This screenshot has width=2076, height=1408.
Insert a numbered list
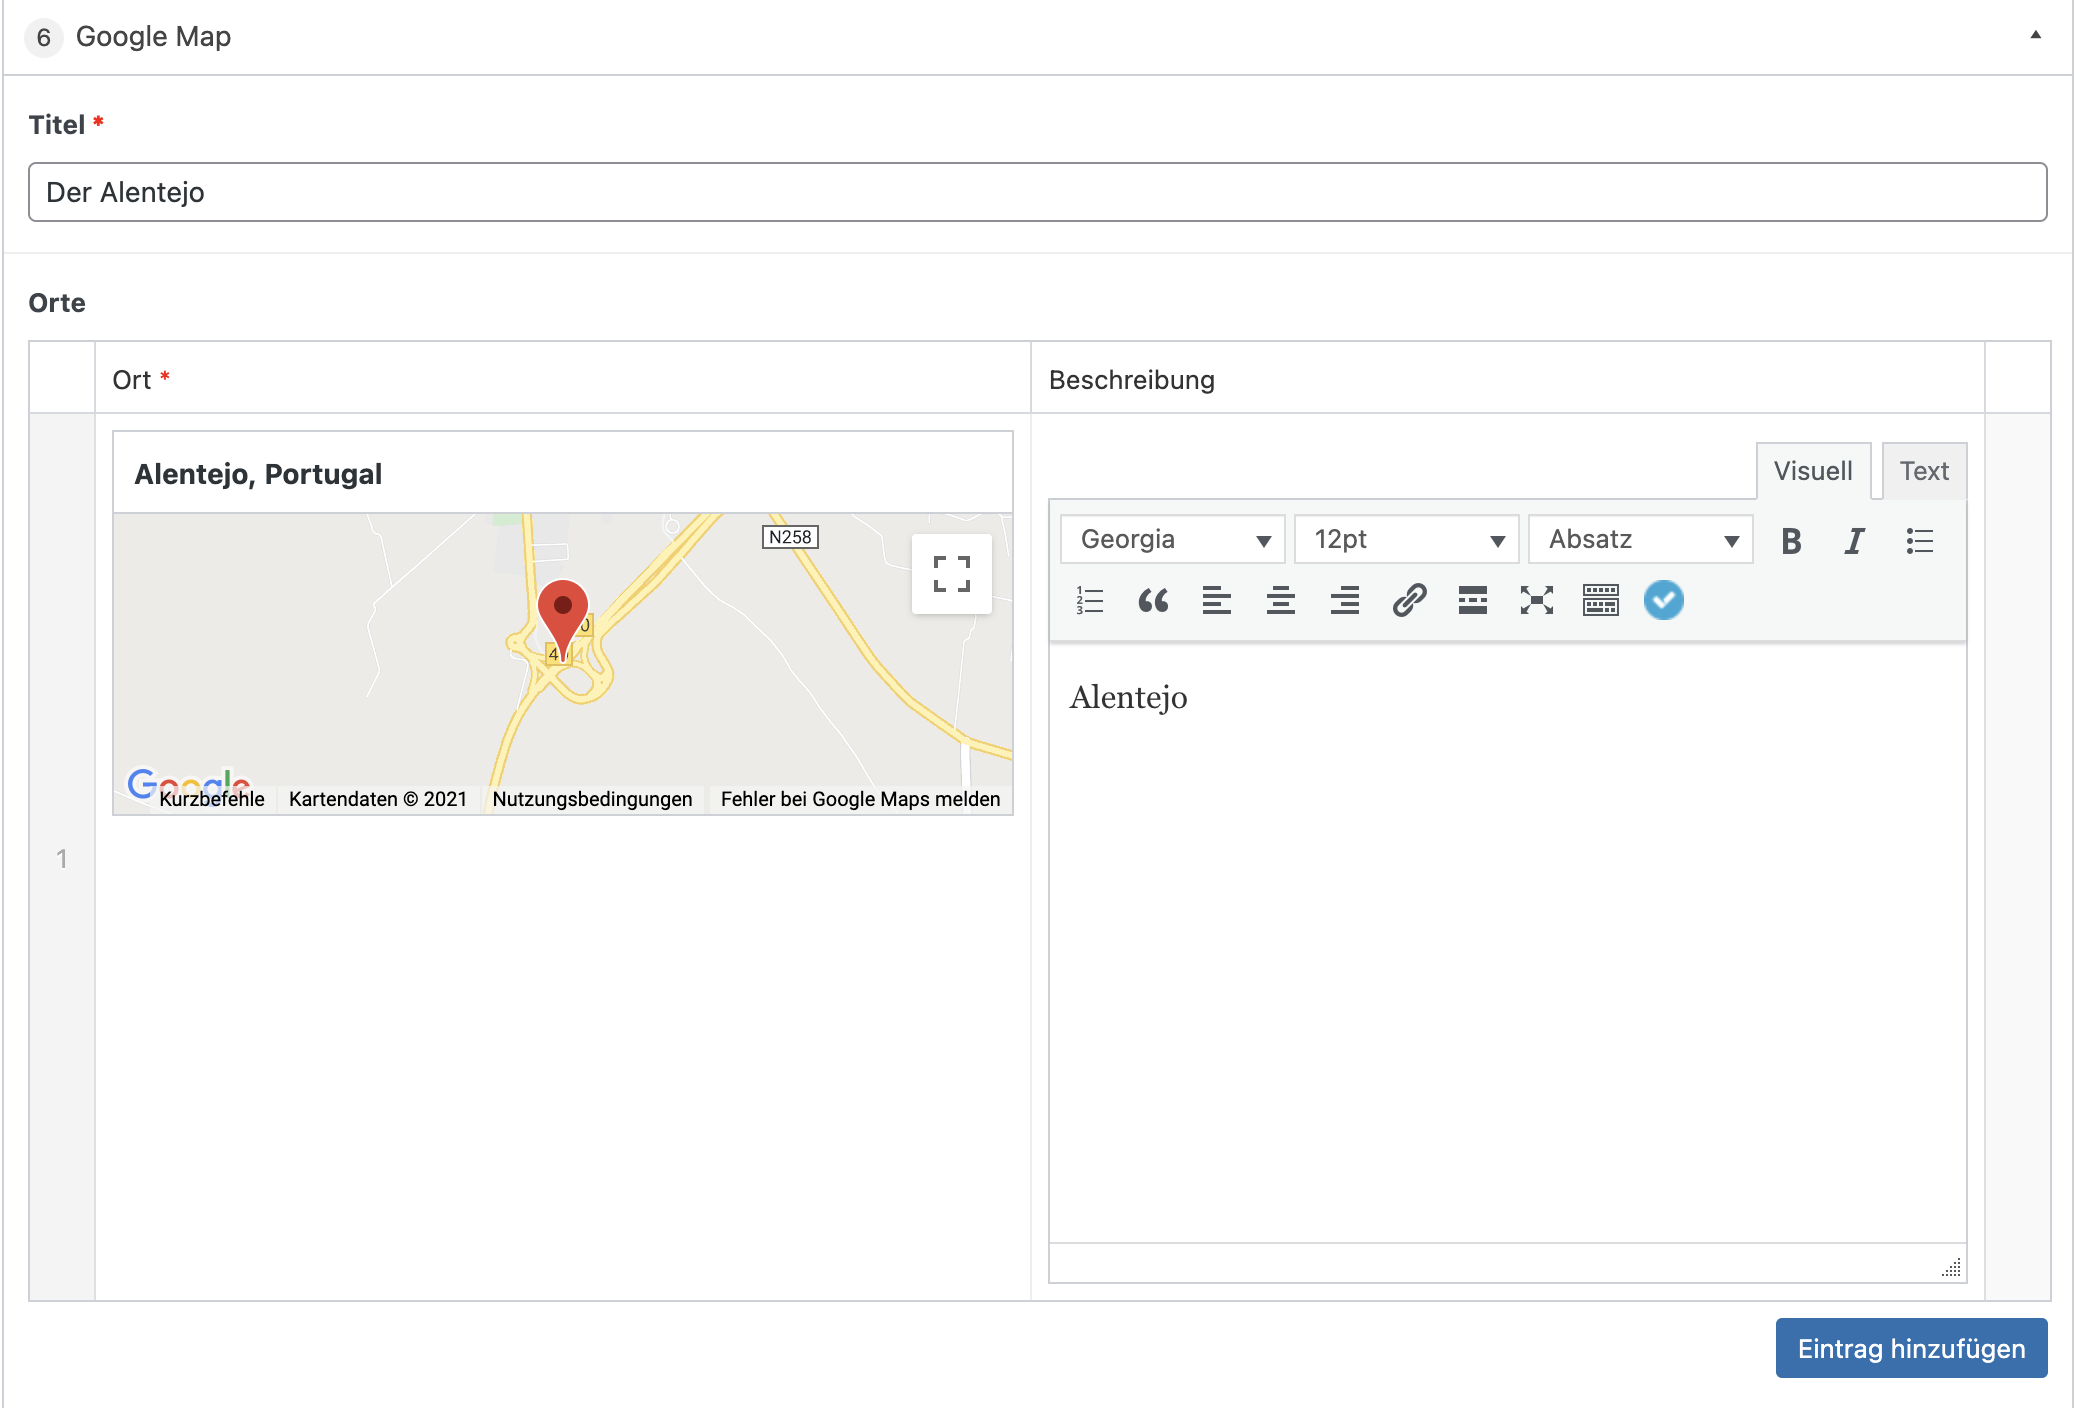click(1089, 600)
